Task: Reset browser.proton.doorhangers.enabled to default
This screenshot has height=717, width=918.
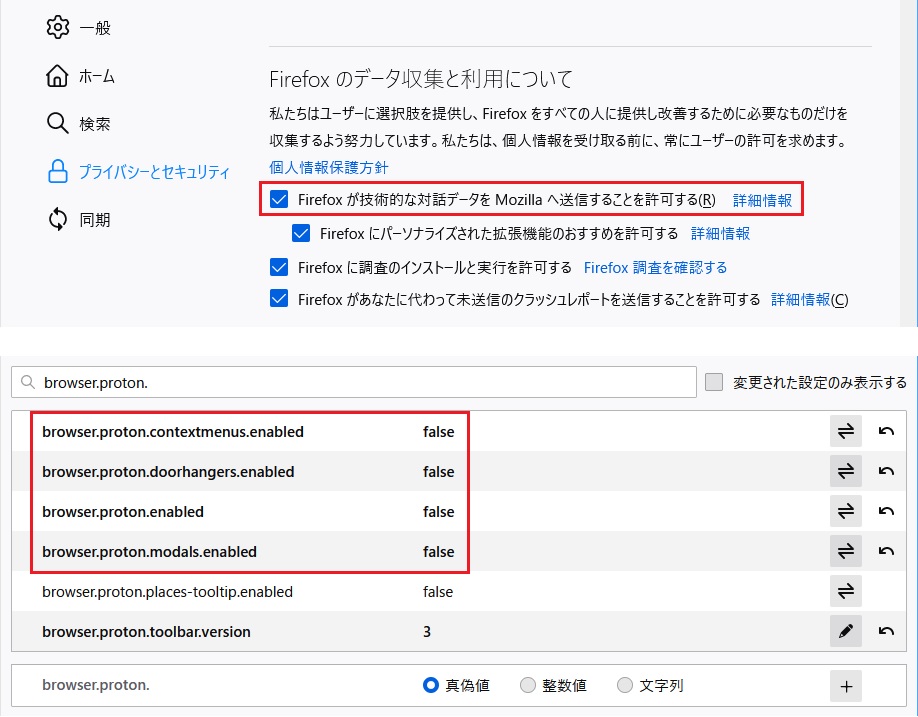Action: 886,472
